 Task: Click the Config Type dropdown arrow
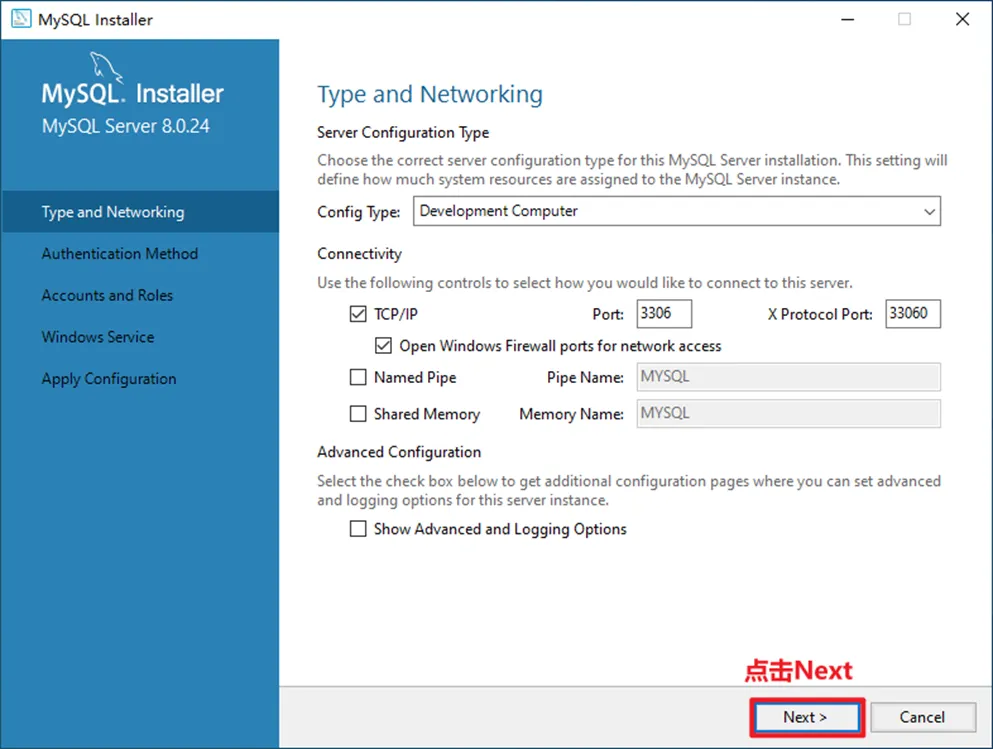click(x=929, y=212)
